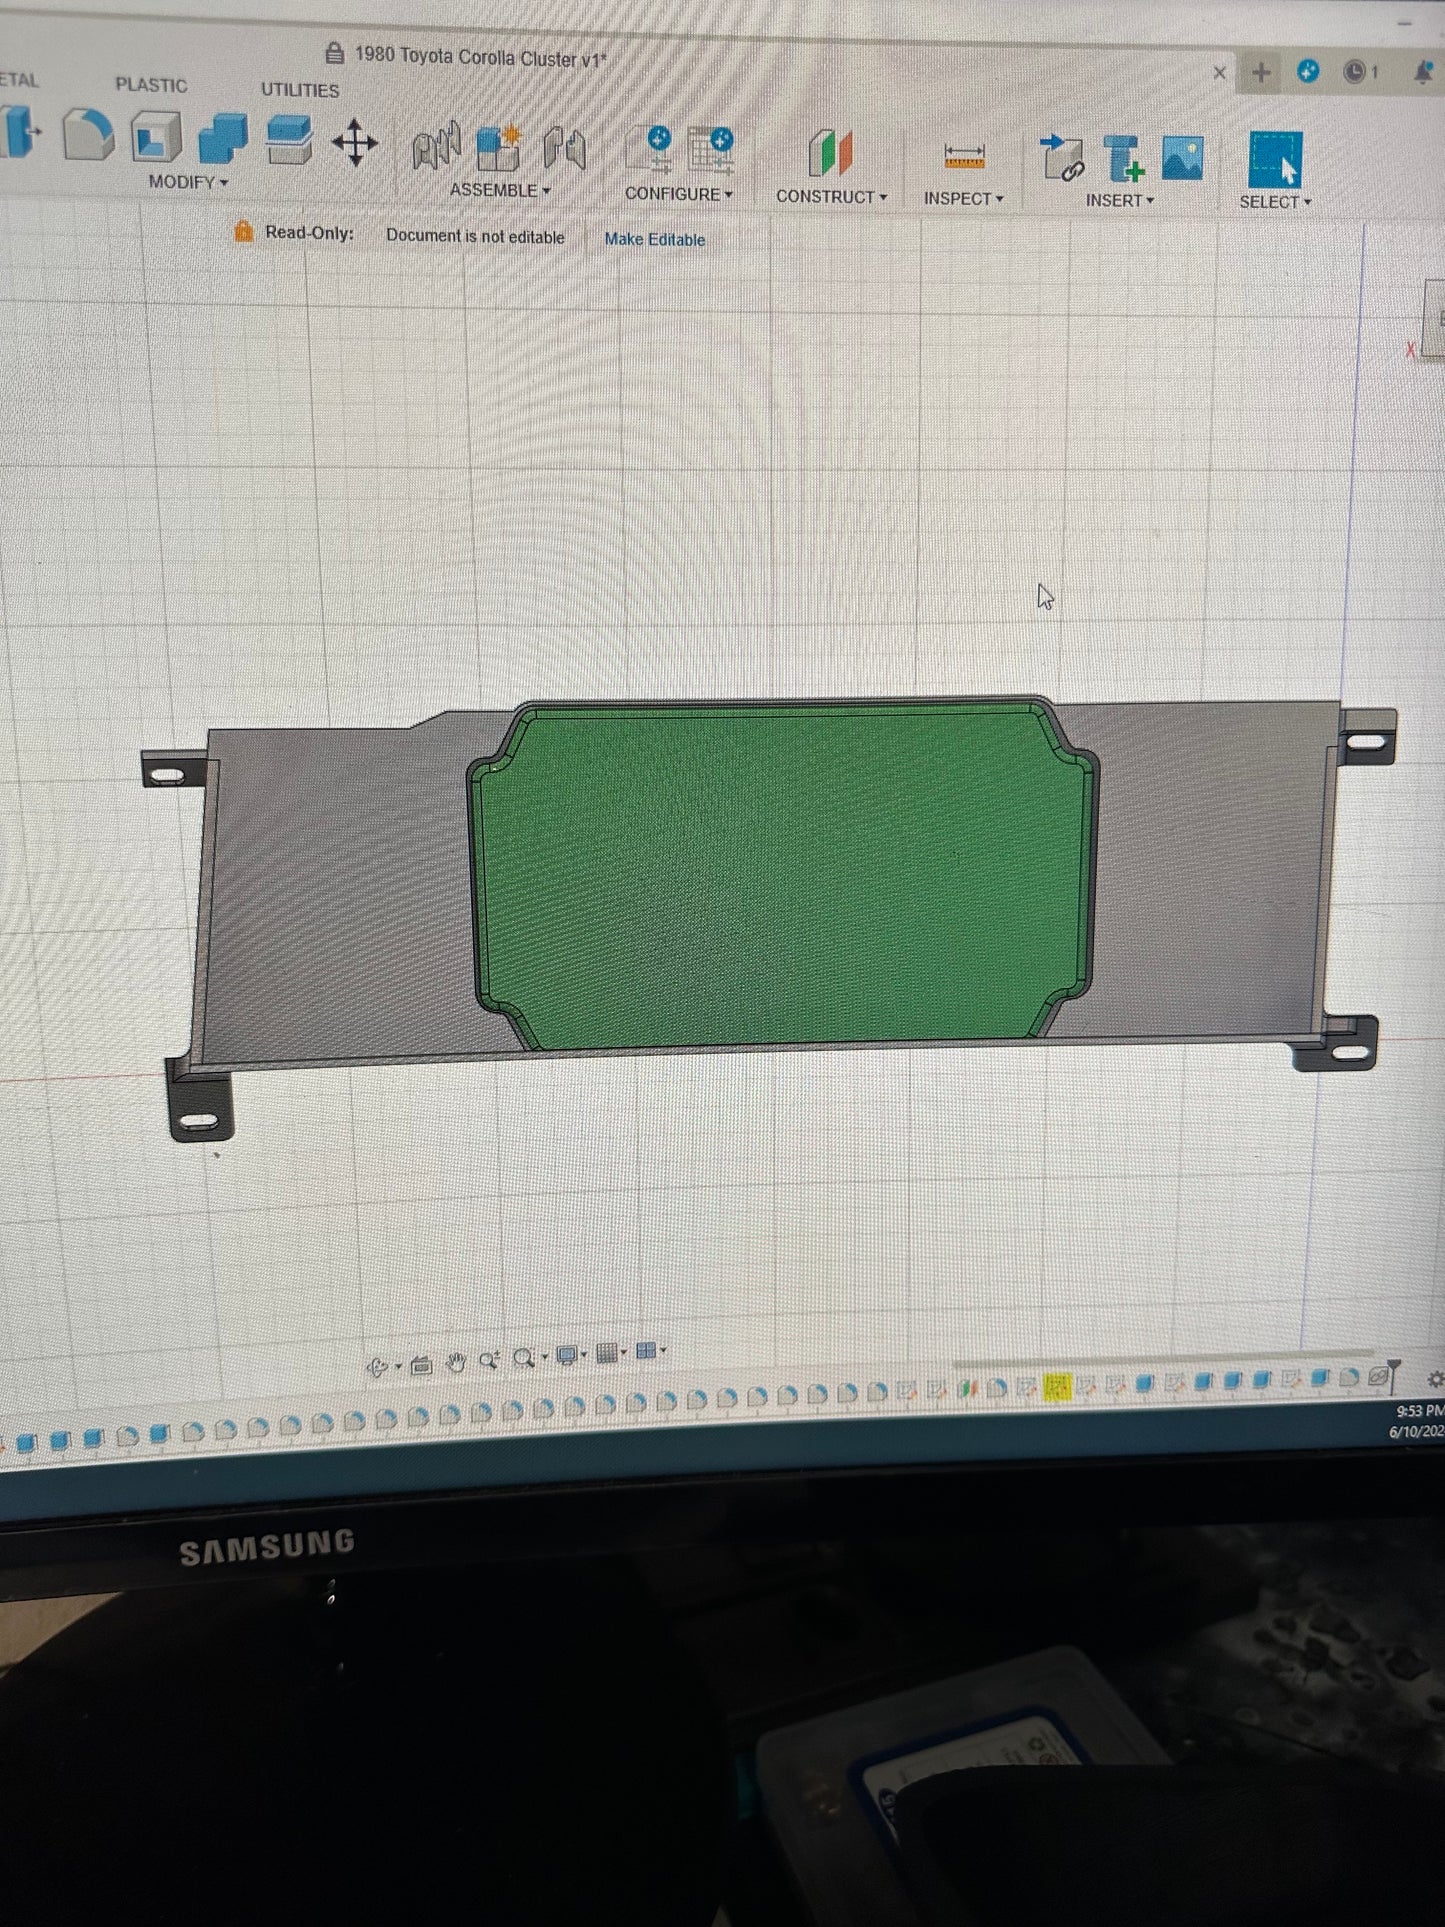Screen dimensions: 1445x1927
Task: Expand the INSERT dropdown menu
Action: (x=1120, y=201)
